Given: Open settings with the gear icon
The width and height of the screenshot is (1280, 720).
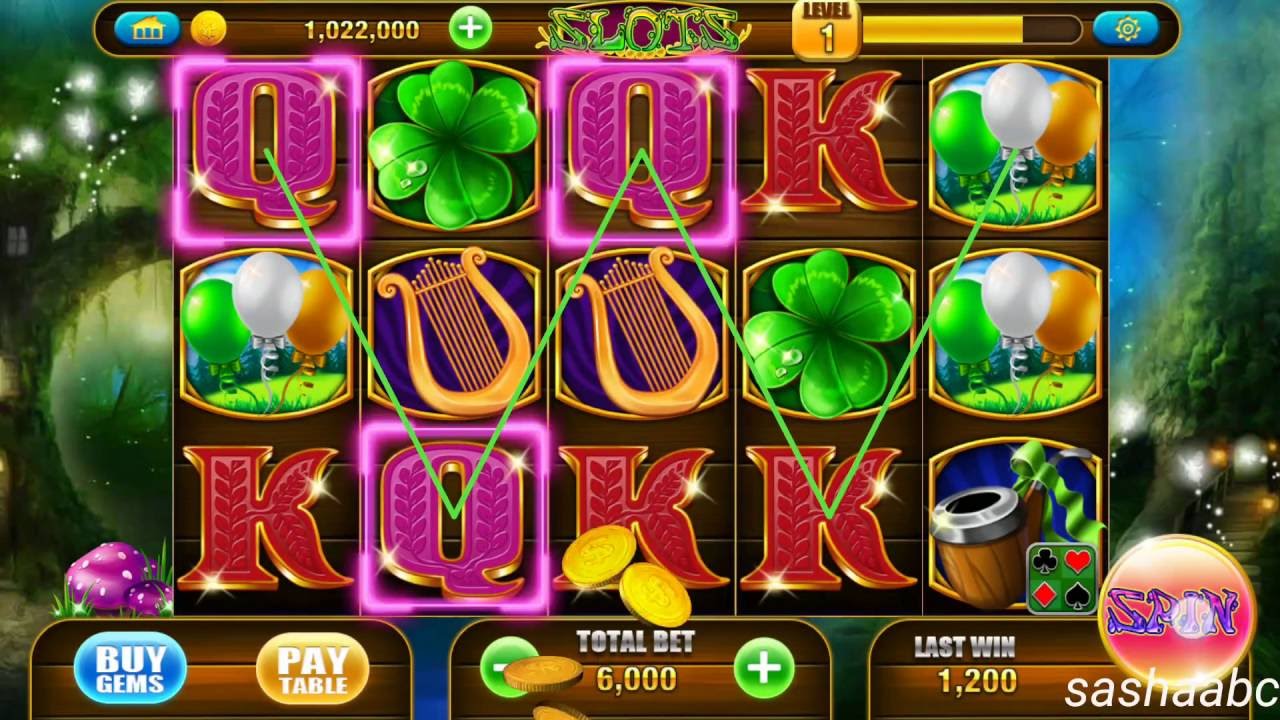Looking at the screenshot, I should [1126, 29].
